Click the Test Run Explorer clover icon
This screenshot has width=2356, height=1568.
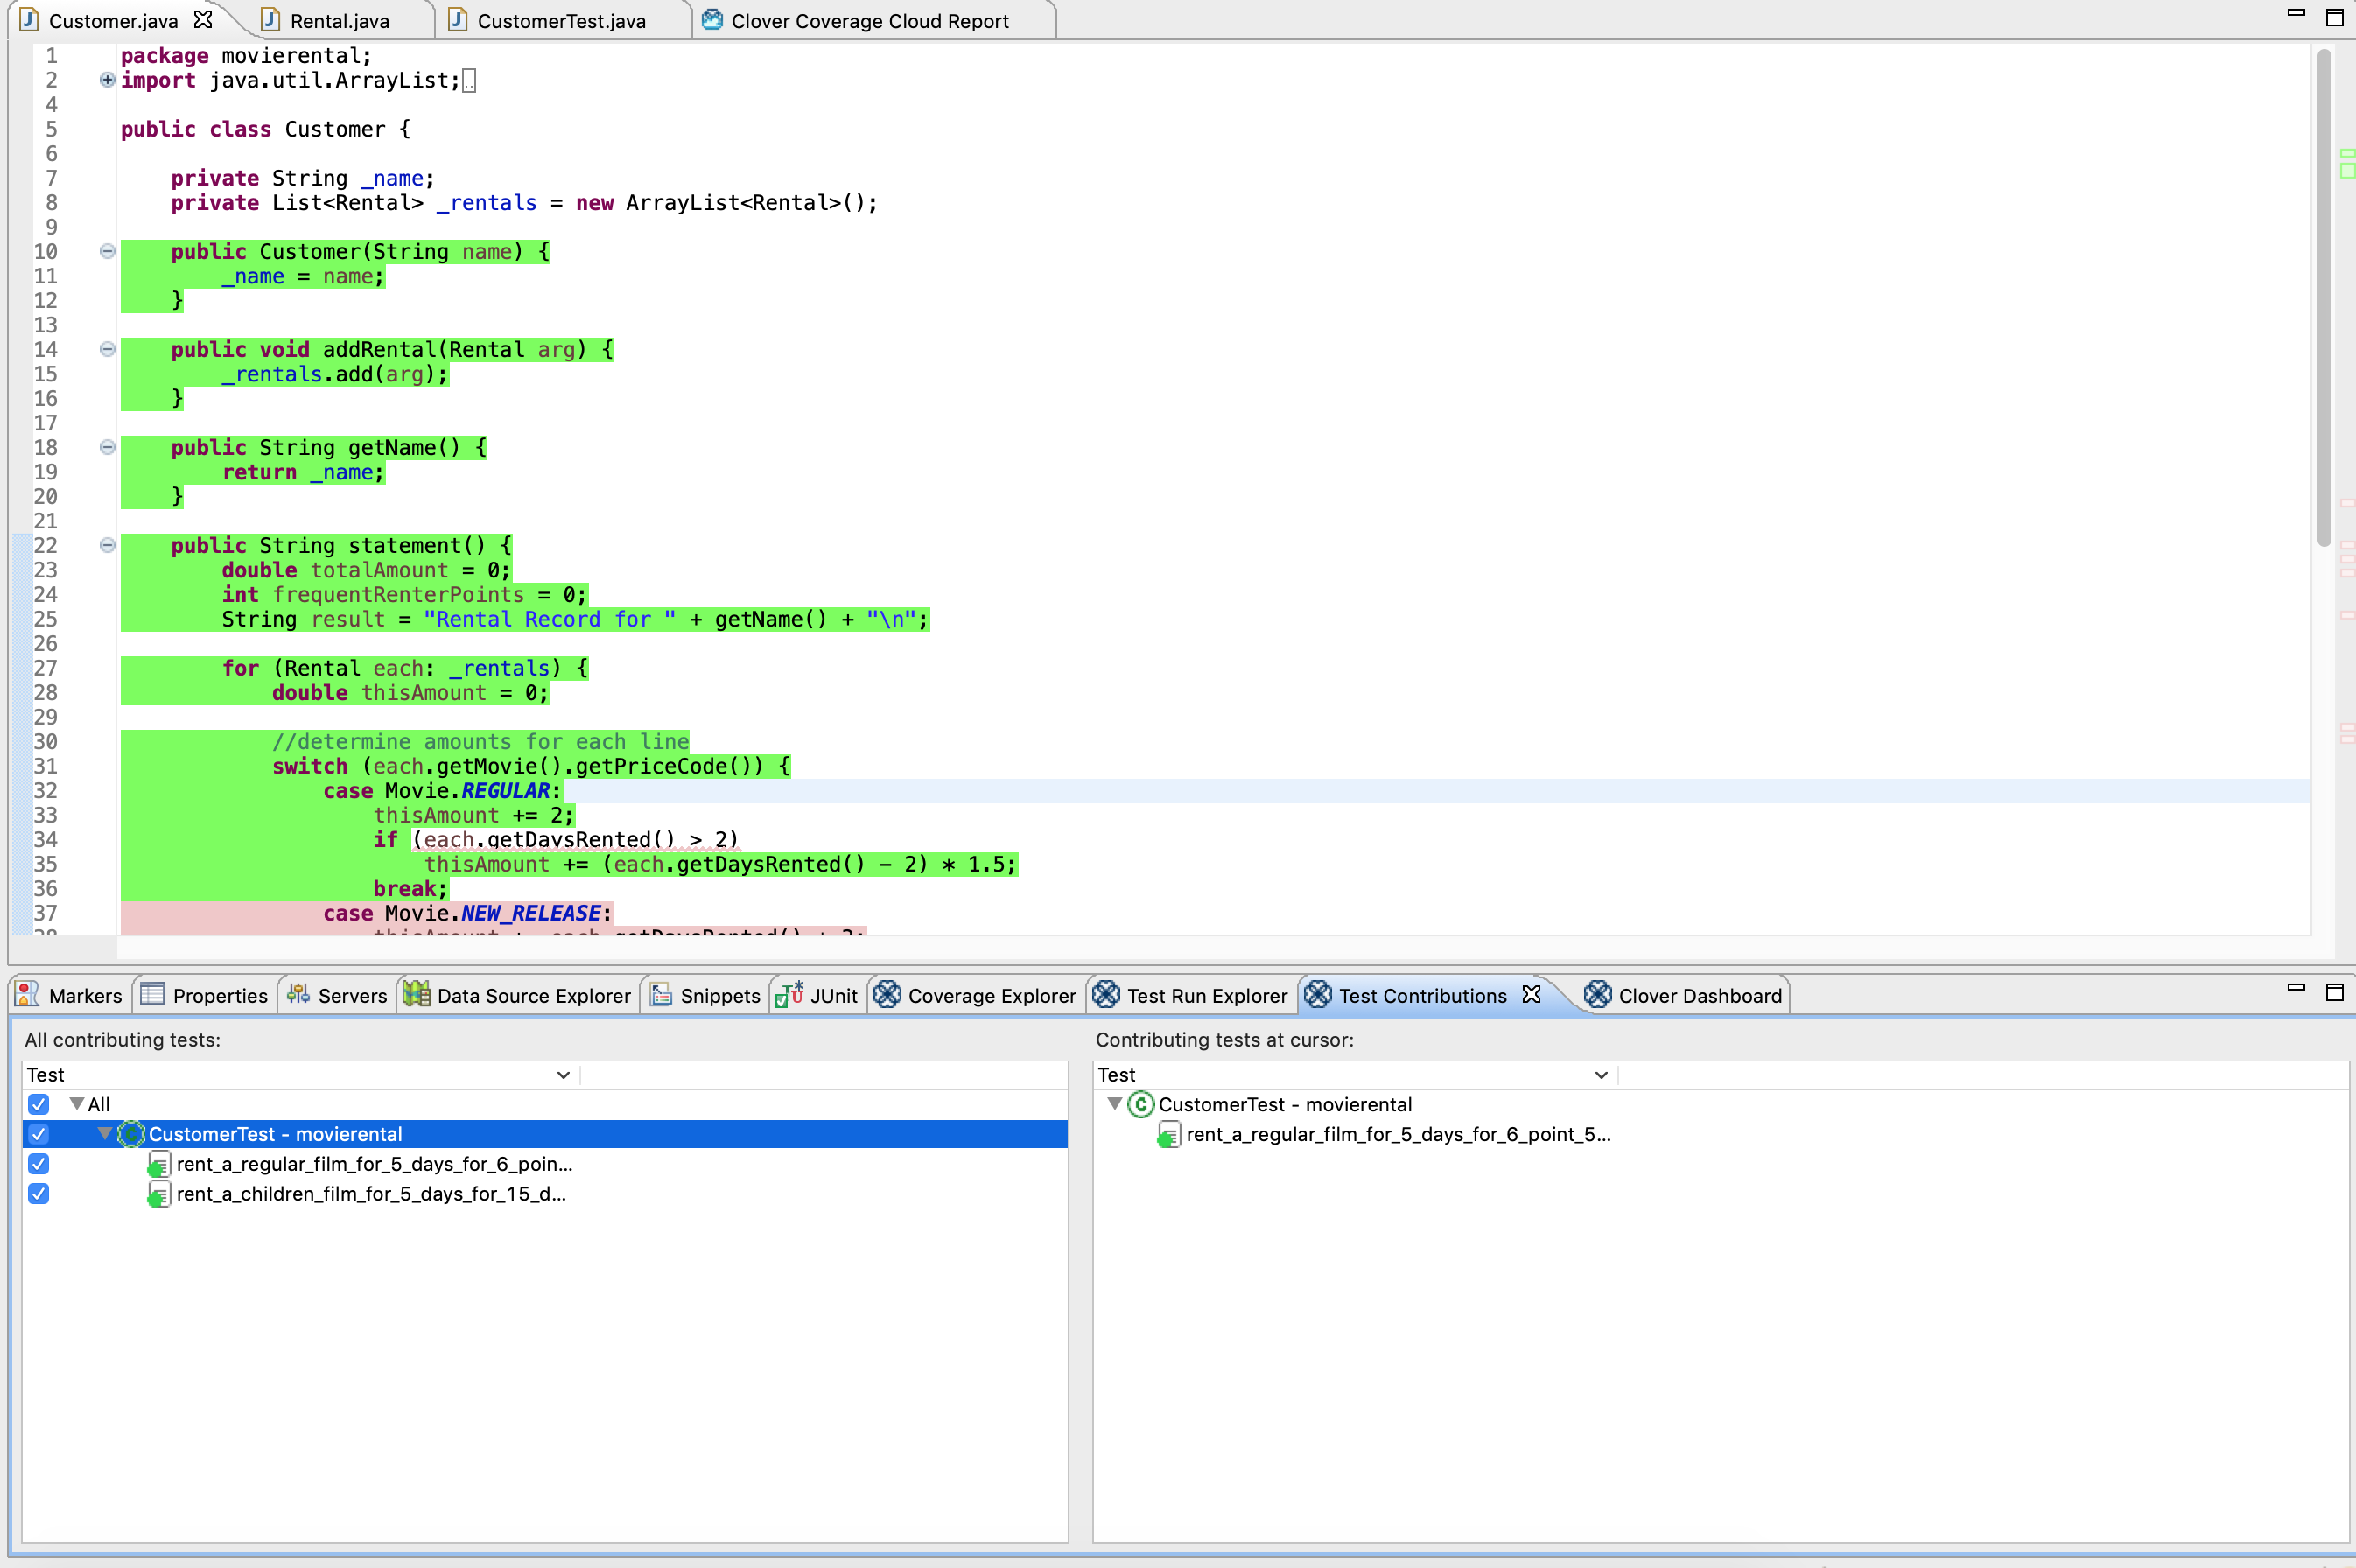1106,994
